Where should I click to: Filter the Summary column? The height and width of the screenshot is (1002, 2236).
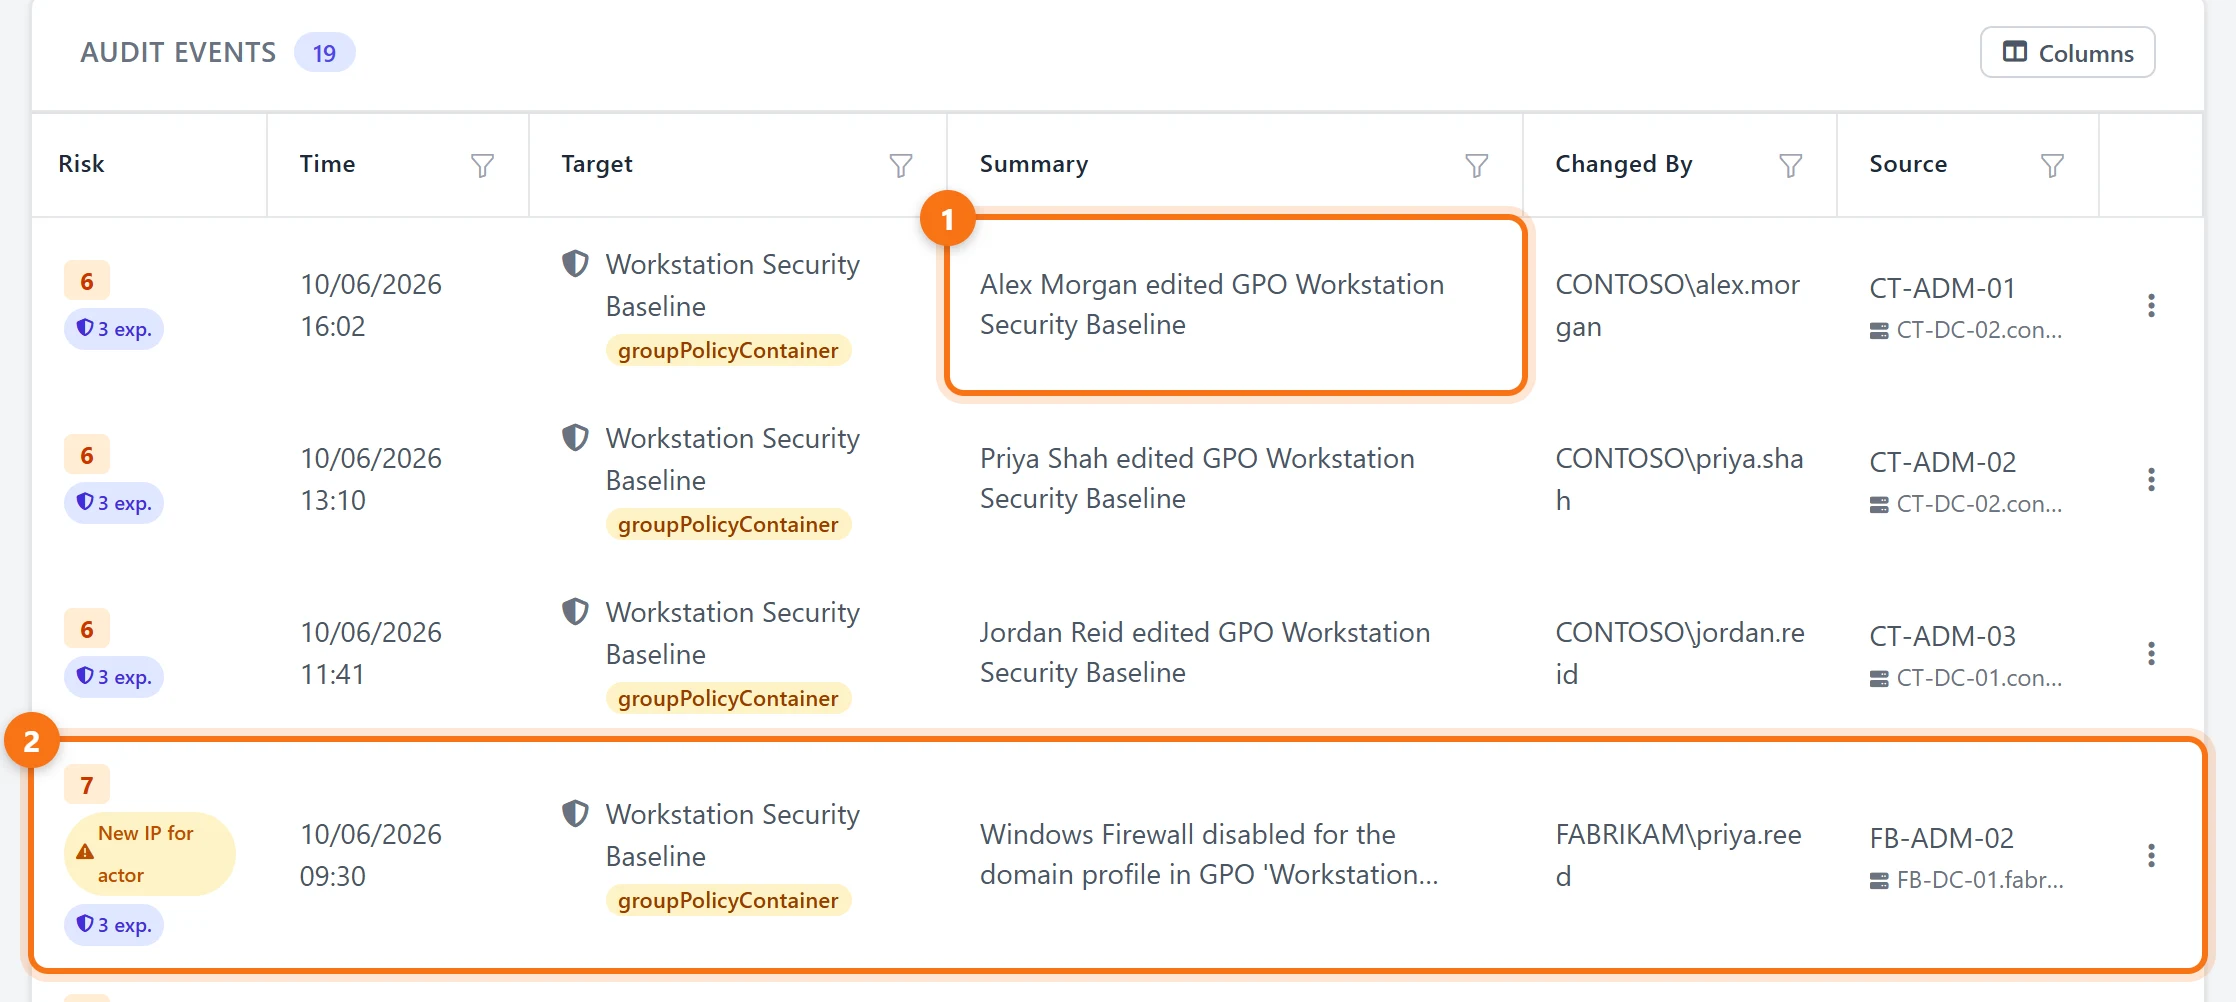point(1476,165)
